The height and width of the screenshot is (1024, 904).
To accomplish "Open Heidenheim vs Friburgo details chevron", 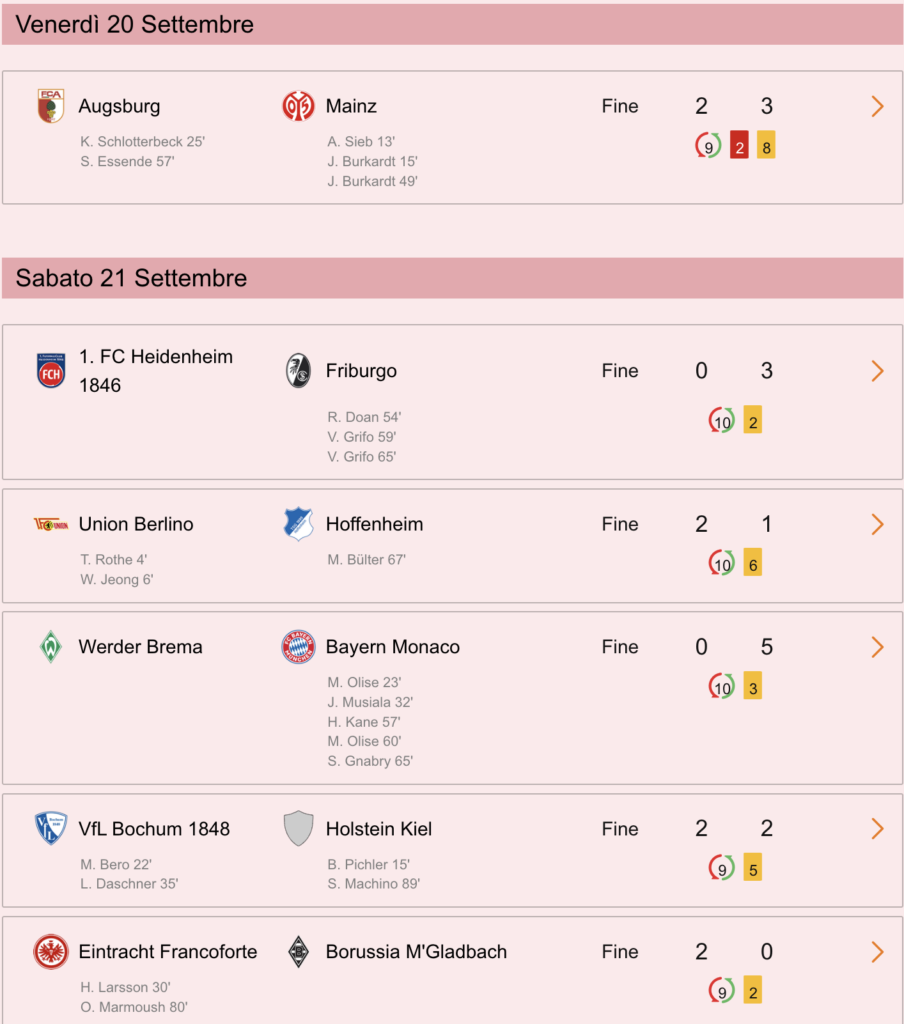I will (x=877, y=370).
